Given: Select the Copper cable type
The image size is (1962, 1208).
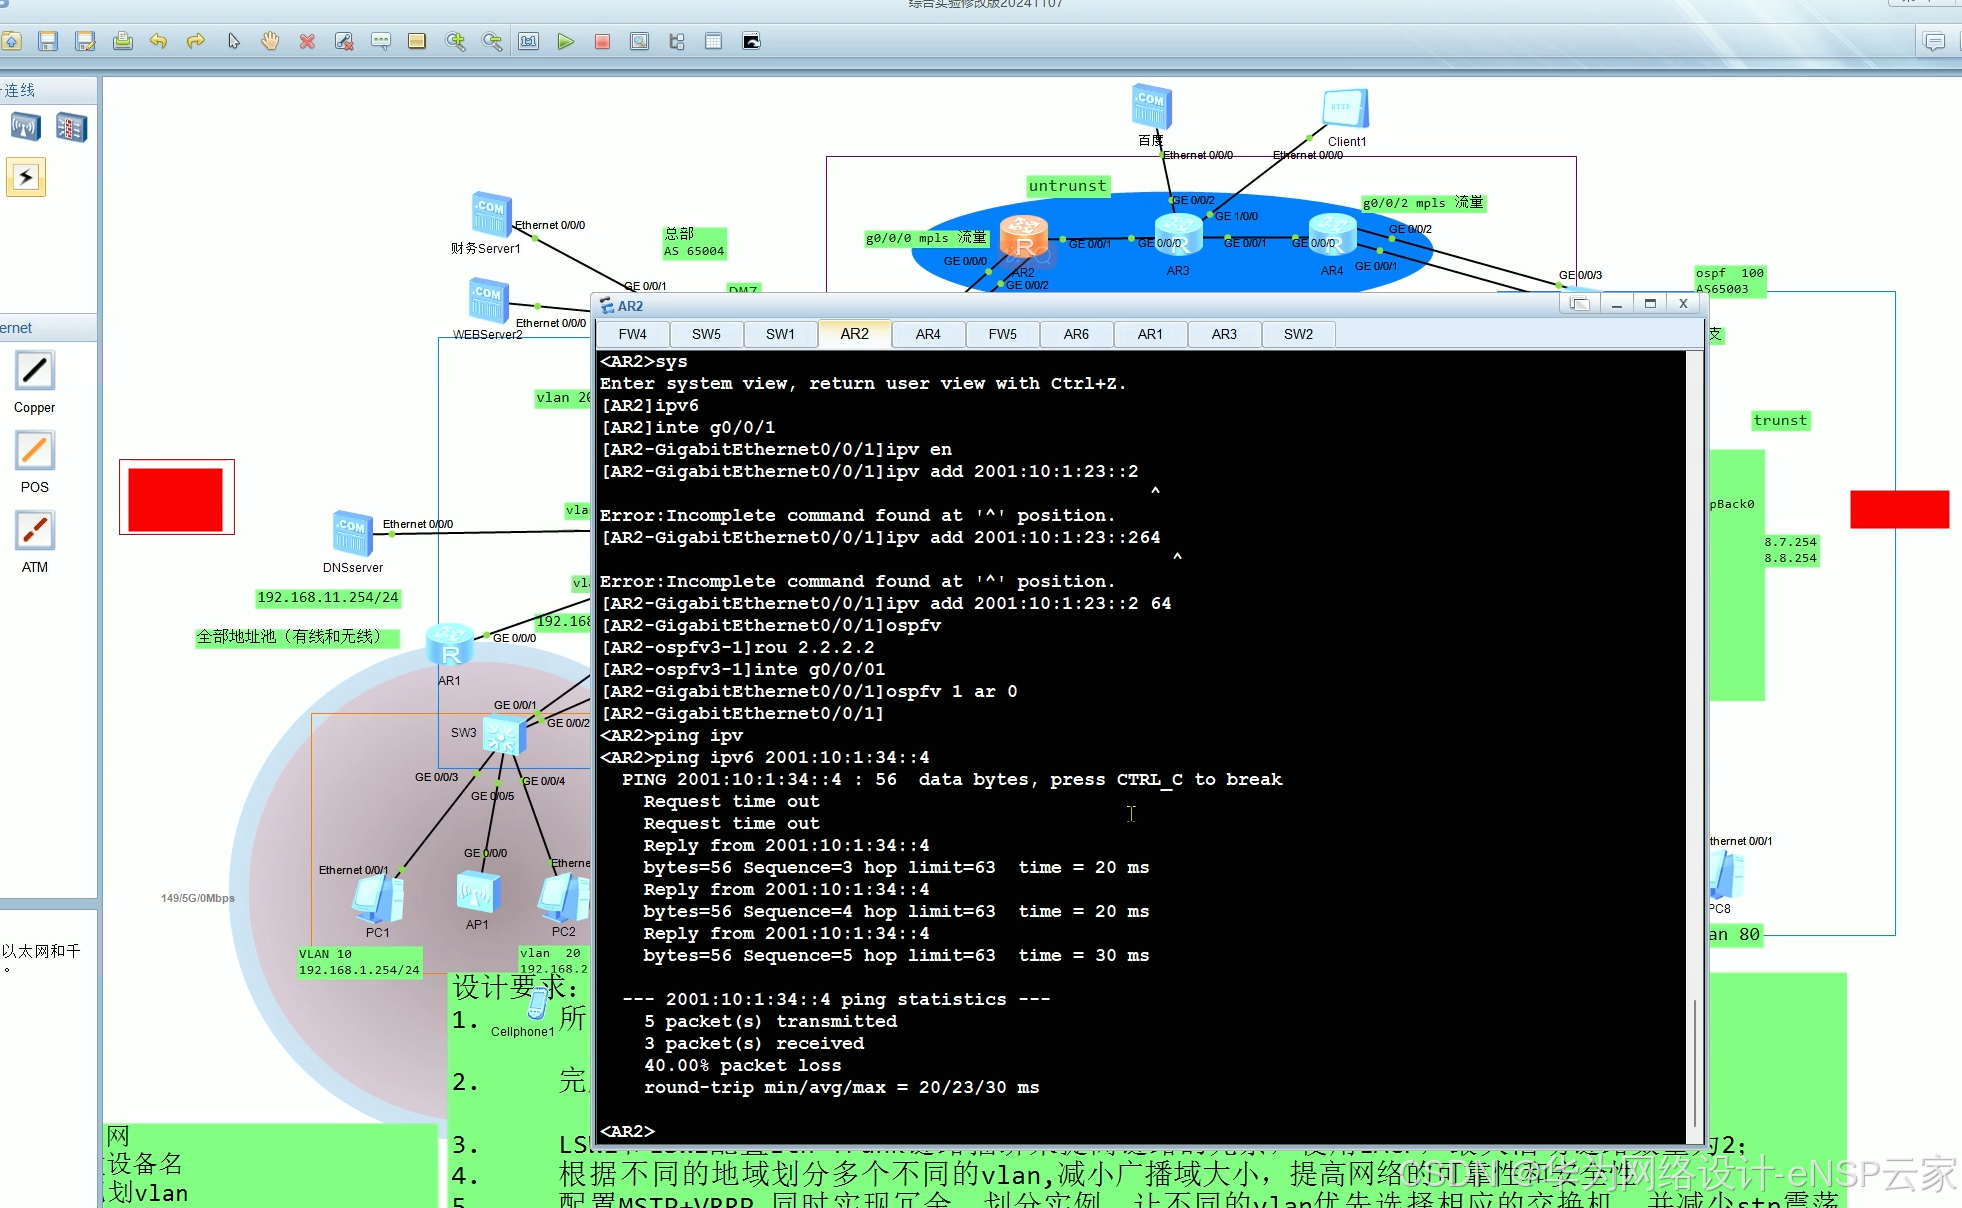Looking at the screenshot, I should [35, 372].
